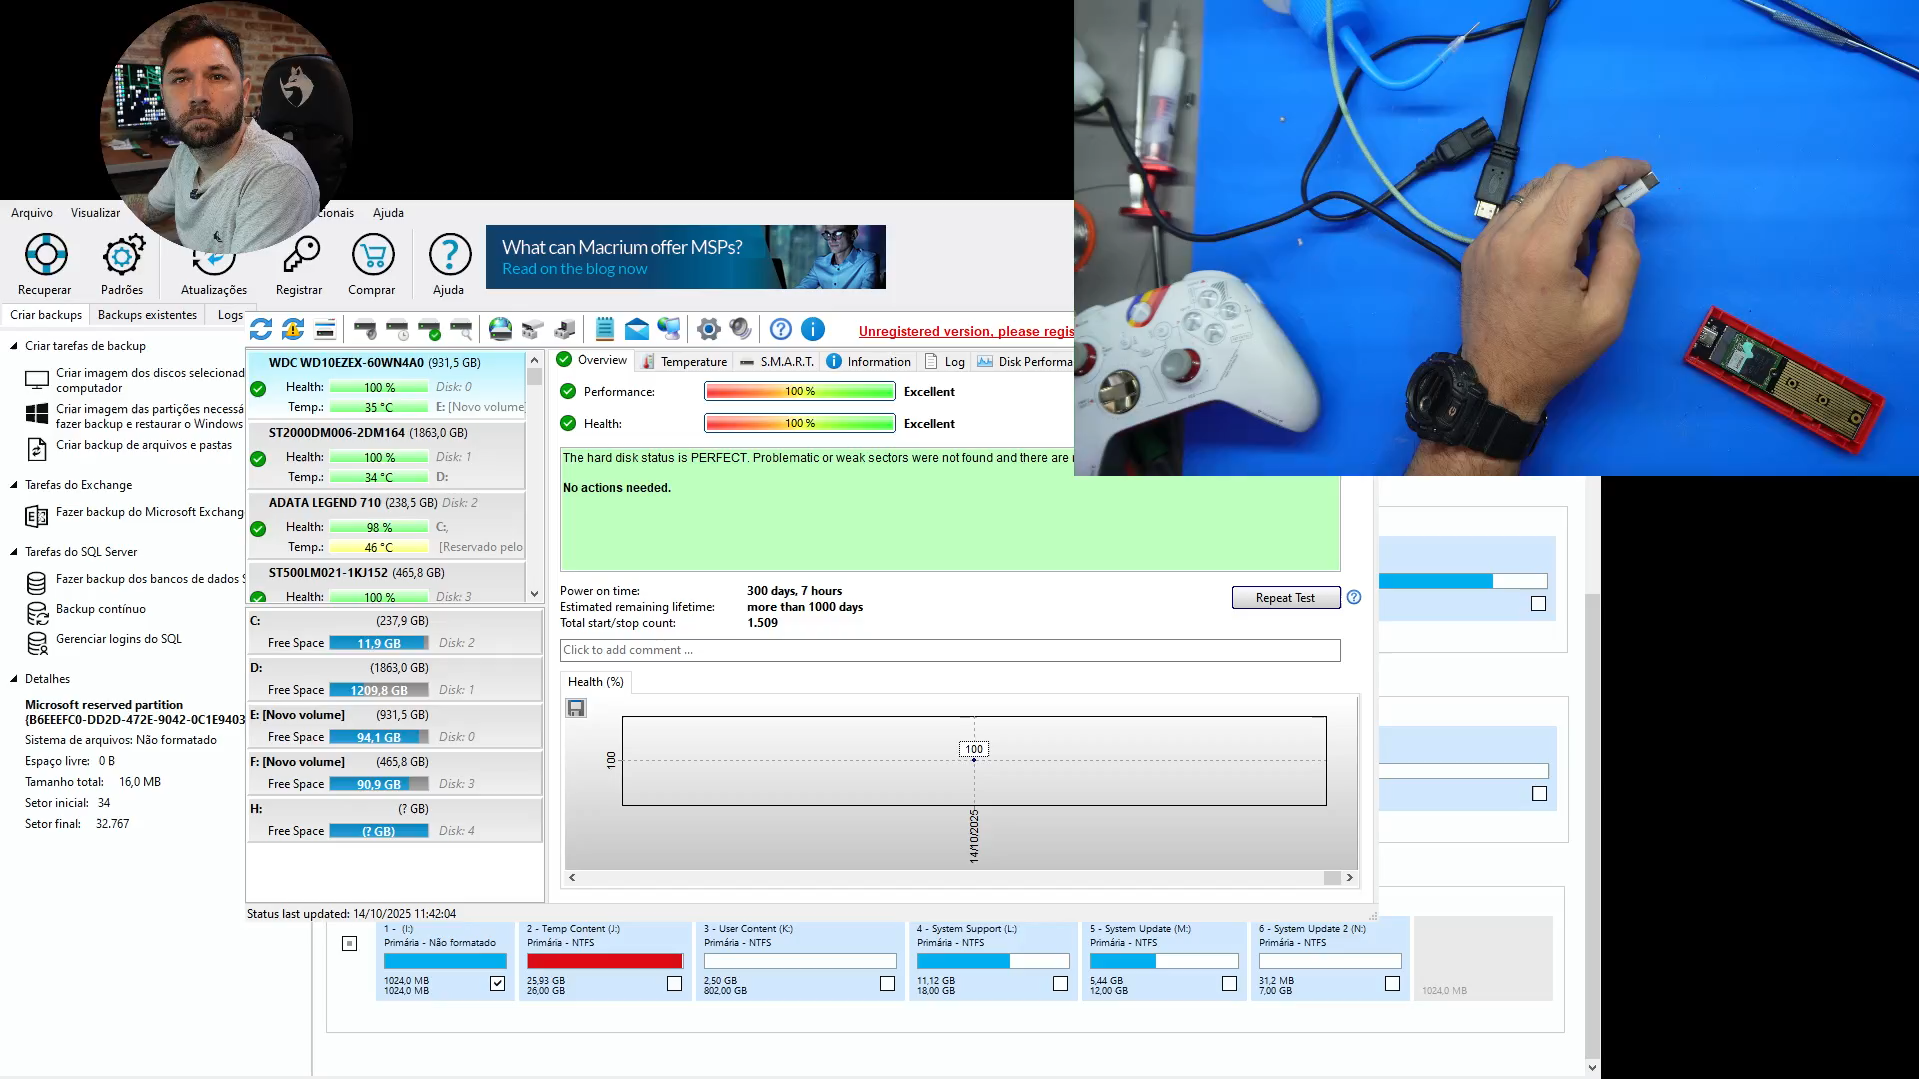Click the disk test green checkmark icon
Viewport: 1919px width, 1079px height.
429,329
